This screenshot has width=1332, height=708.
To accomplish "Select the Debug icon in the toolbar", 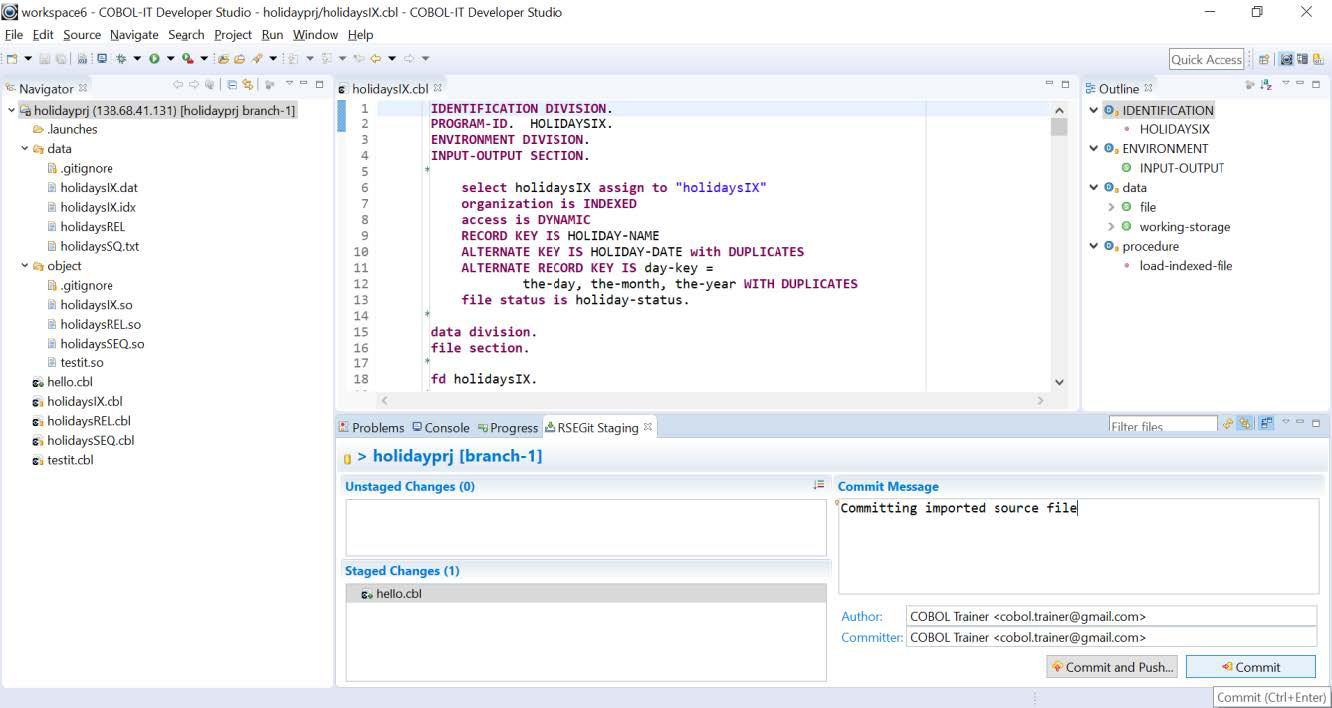I will tap(121, 58).
